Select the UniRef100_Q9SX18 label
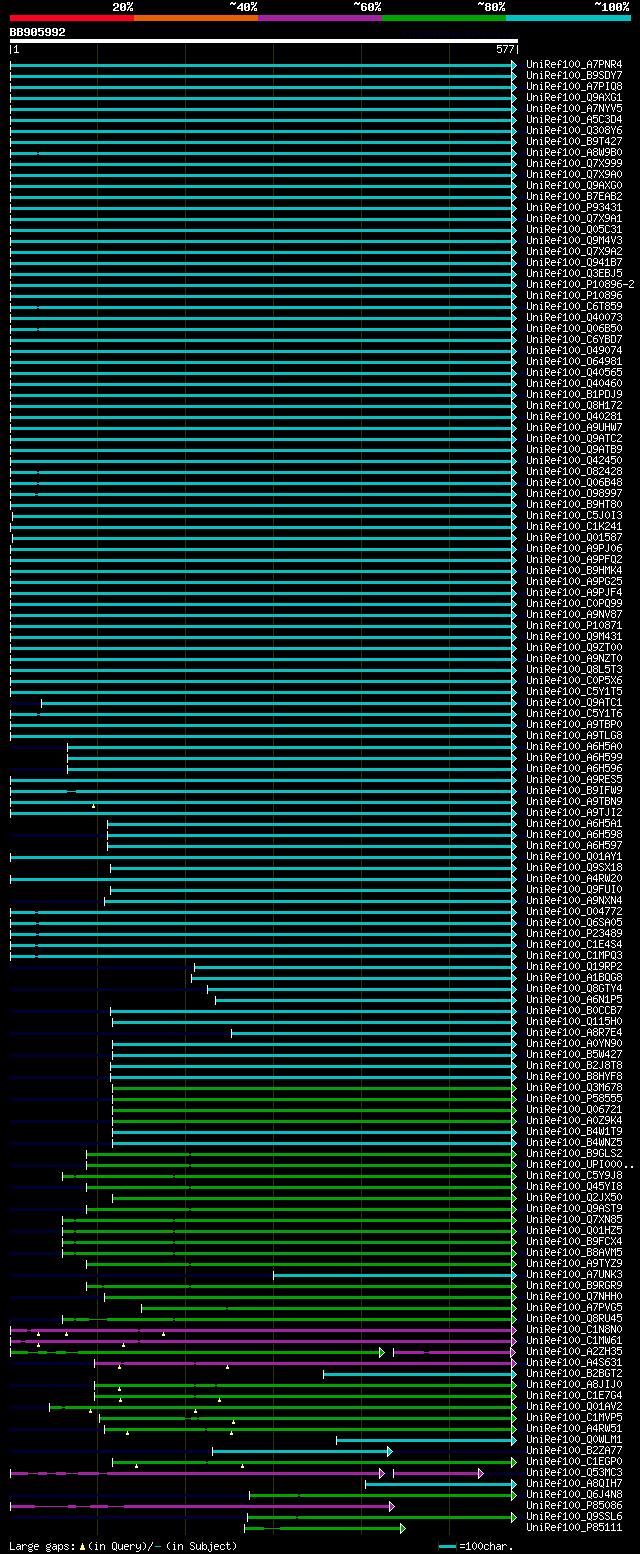Image resolution: width=640 pixels, height=1554 pixels. 574,868
